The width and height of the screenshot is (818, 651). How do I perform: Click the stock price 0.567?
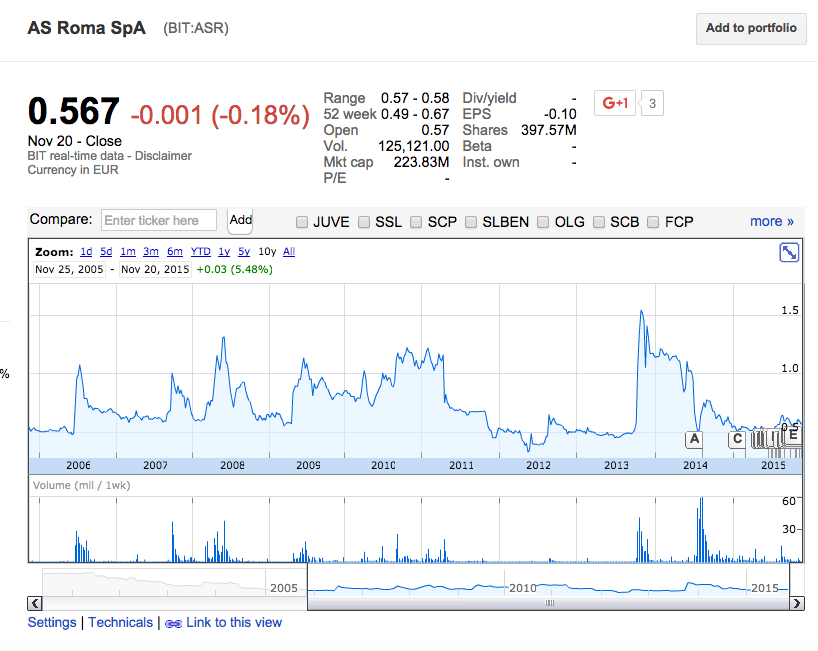(x=74, y=112)
